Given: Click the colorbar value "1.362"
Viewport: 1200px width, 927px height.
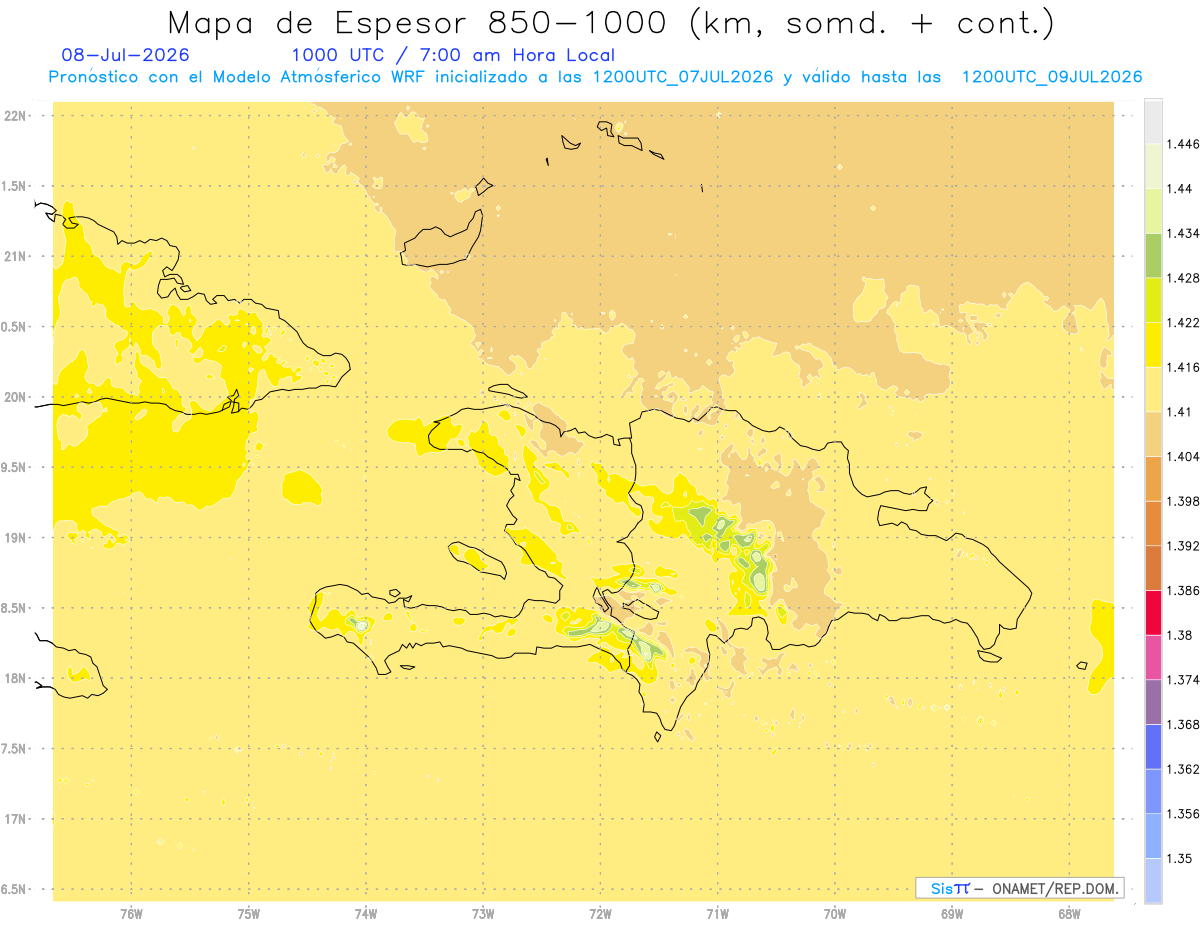Looking at the screenshot, I should pos(1181,769).
